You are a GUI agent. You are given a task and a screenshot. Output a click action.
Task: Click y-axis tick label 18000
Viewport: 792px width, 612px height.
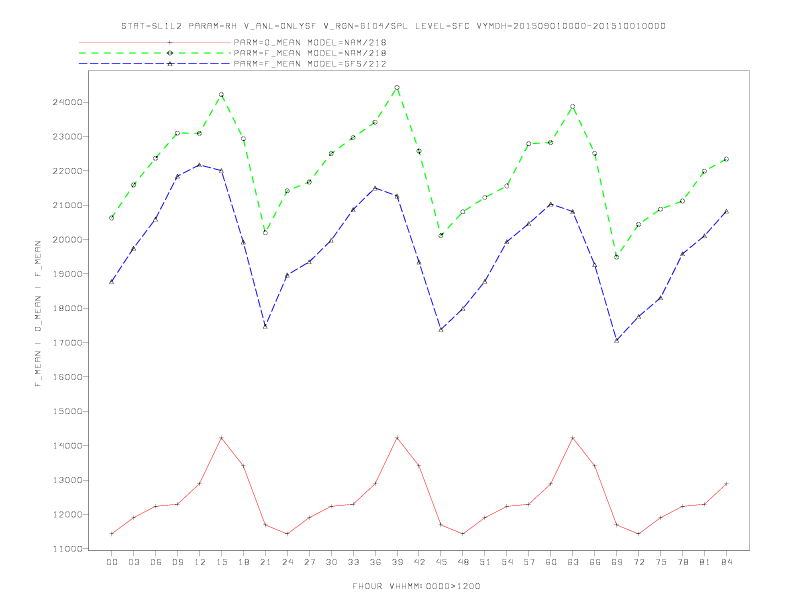point(67,309)
